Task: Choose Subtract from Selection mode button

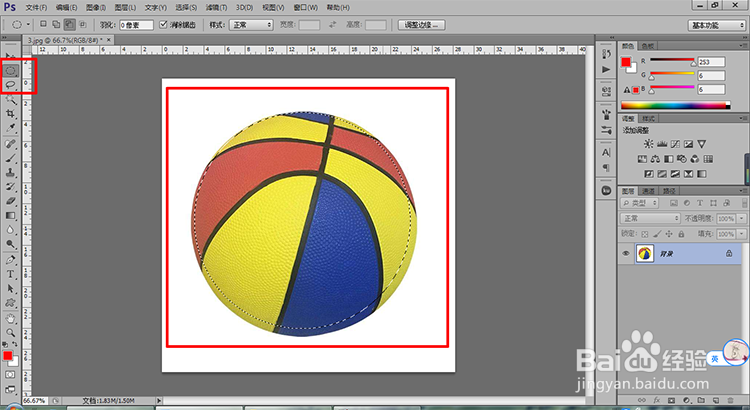Action: pyautogui.click(x=70, y=24)
